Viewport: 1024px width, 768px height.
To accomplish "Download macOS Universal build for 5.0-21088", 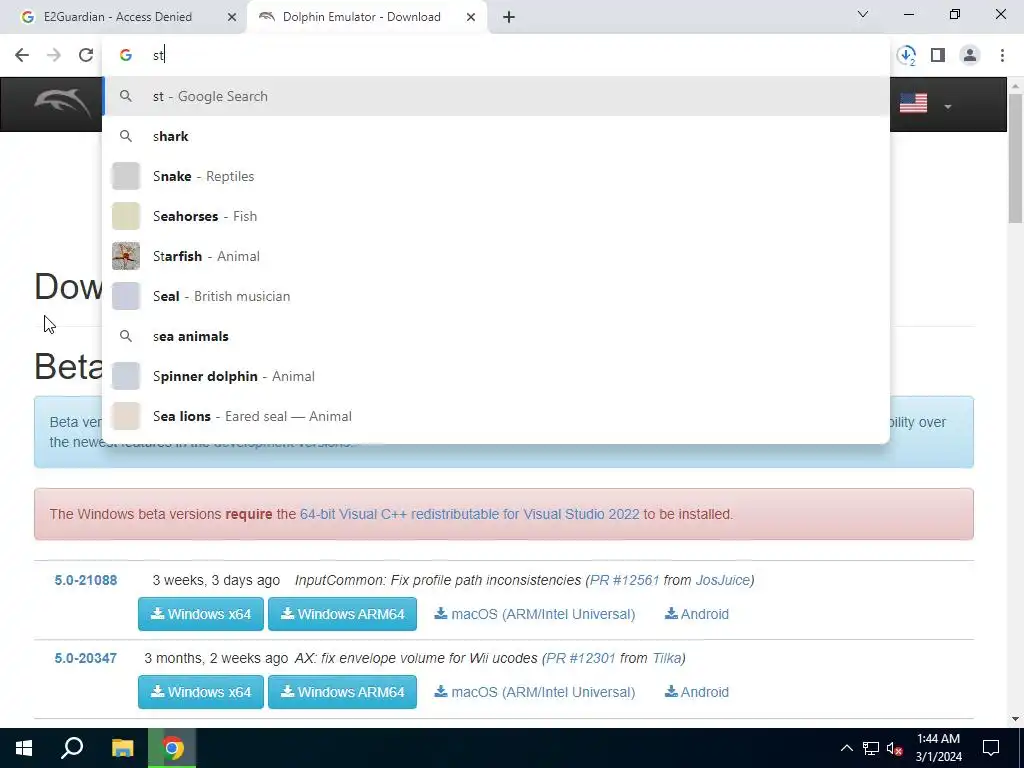I will (535, 614).
